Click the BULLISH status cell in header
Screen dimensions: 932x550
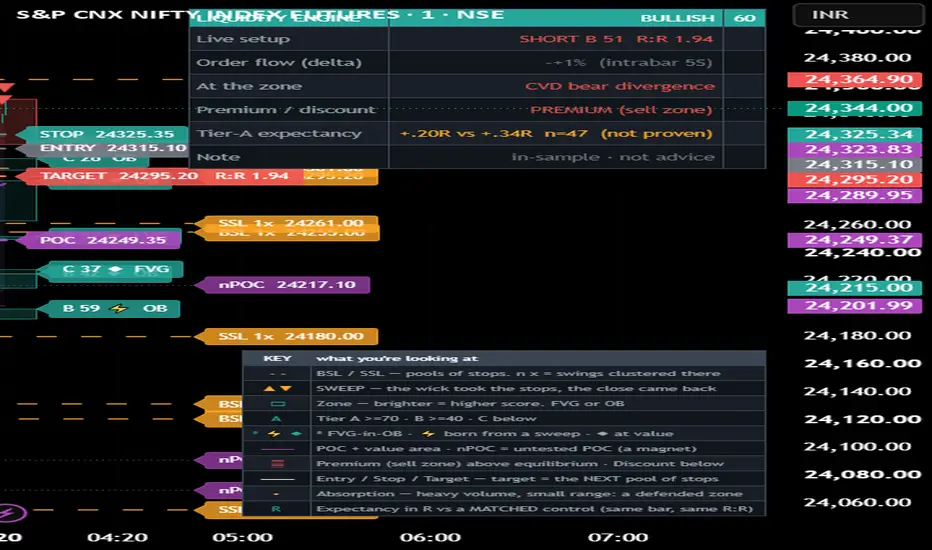click(x=676, y=18)
